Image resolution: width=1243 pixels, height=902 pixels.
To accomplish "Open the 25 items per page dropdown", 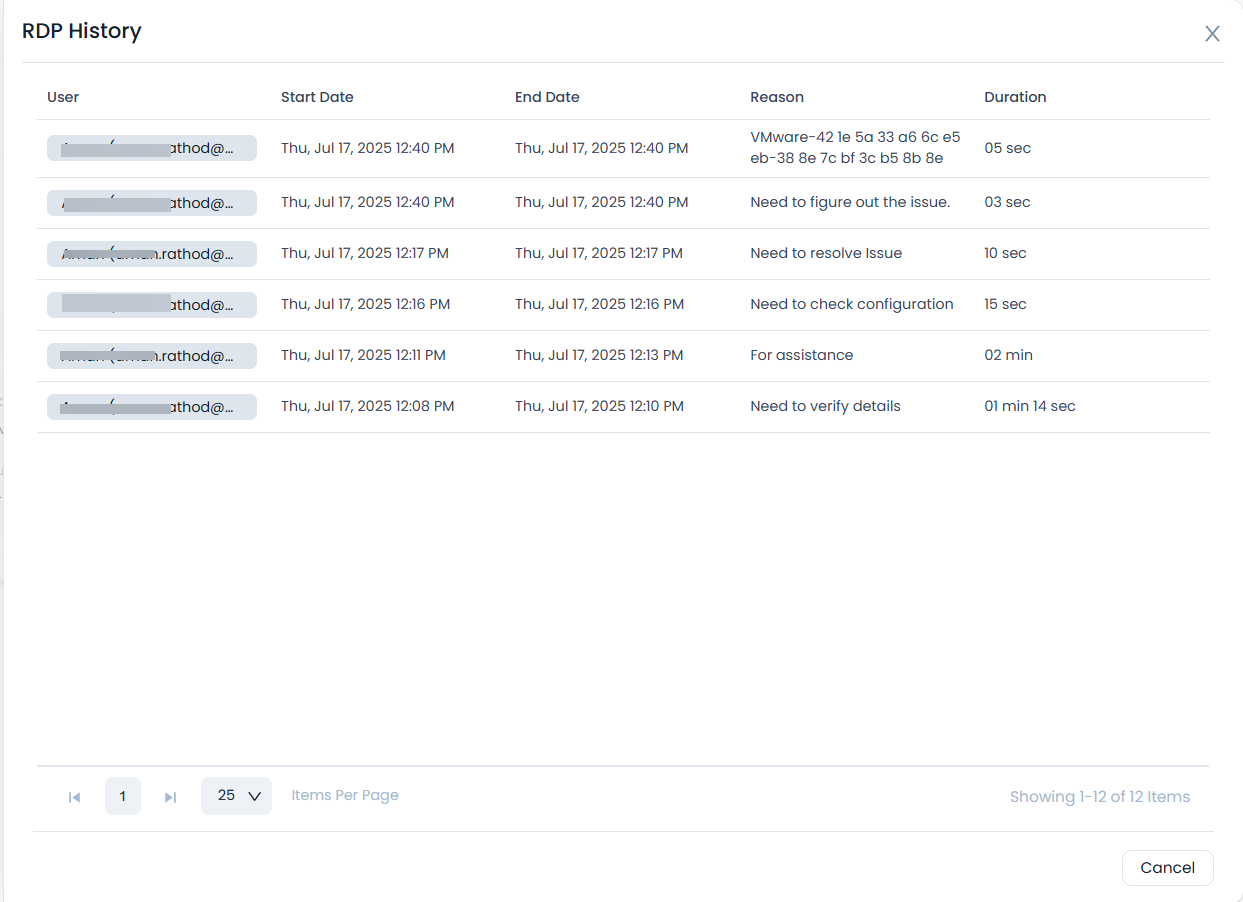I will 237,796.
